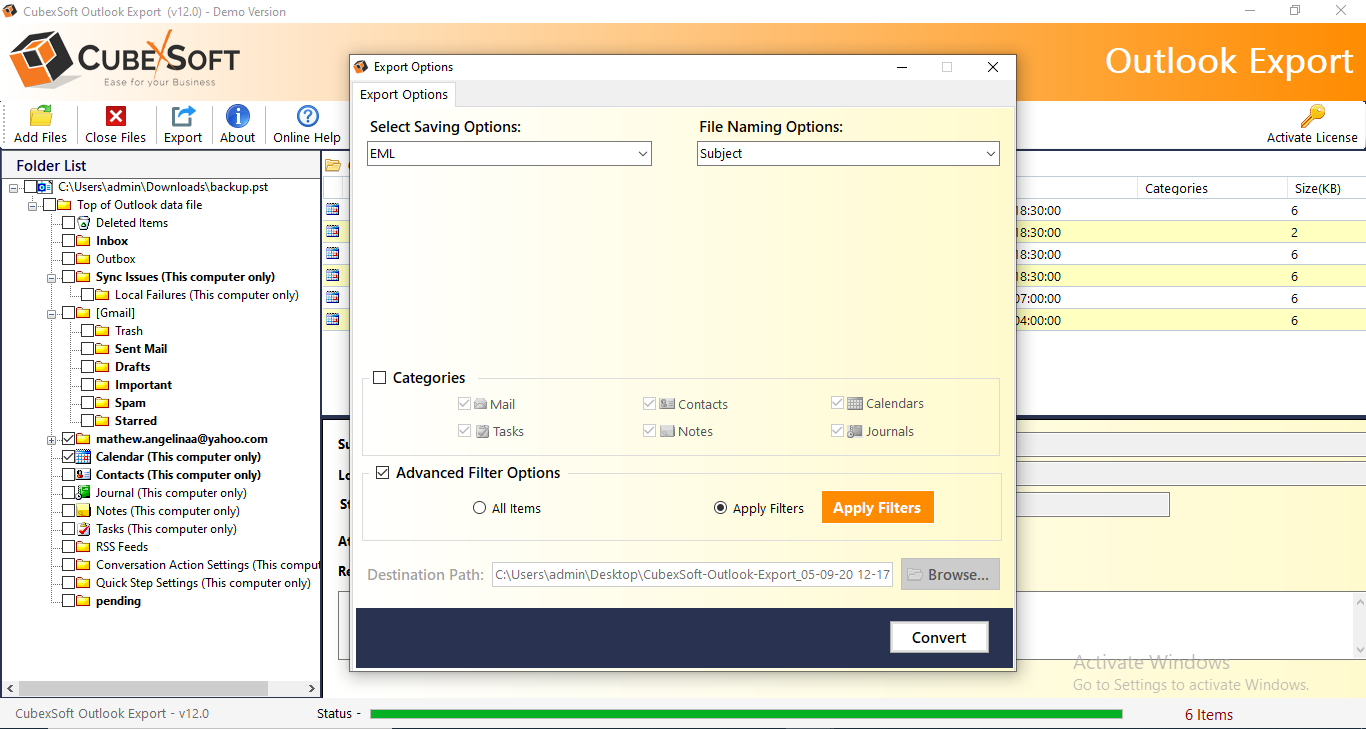The image size is (1366, 729).
Task: Click the Starred folder icon
Action: [x=103, y=421]
